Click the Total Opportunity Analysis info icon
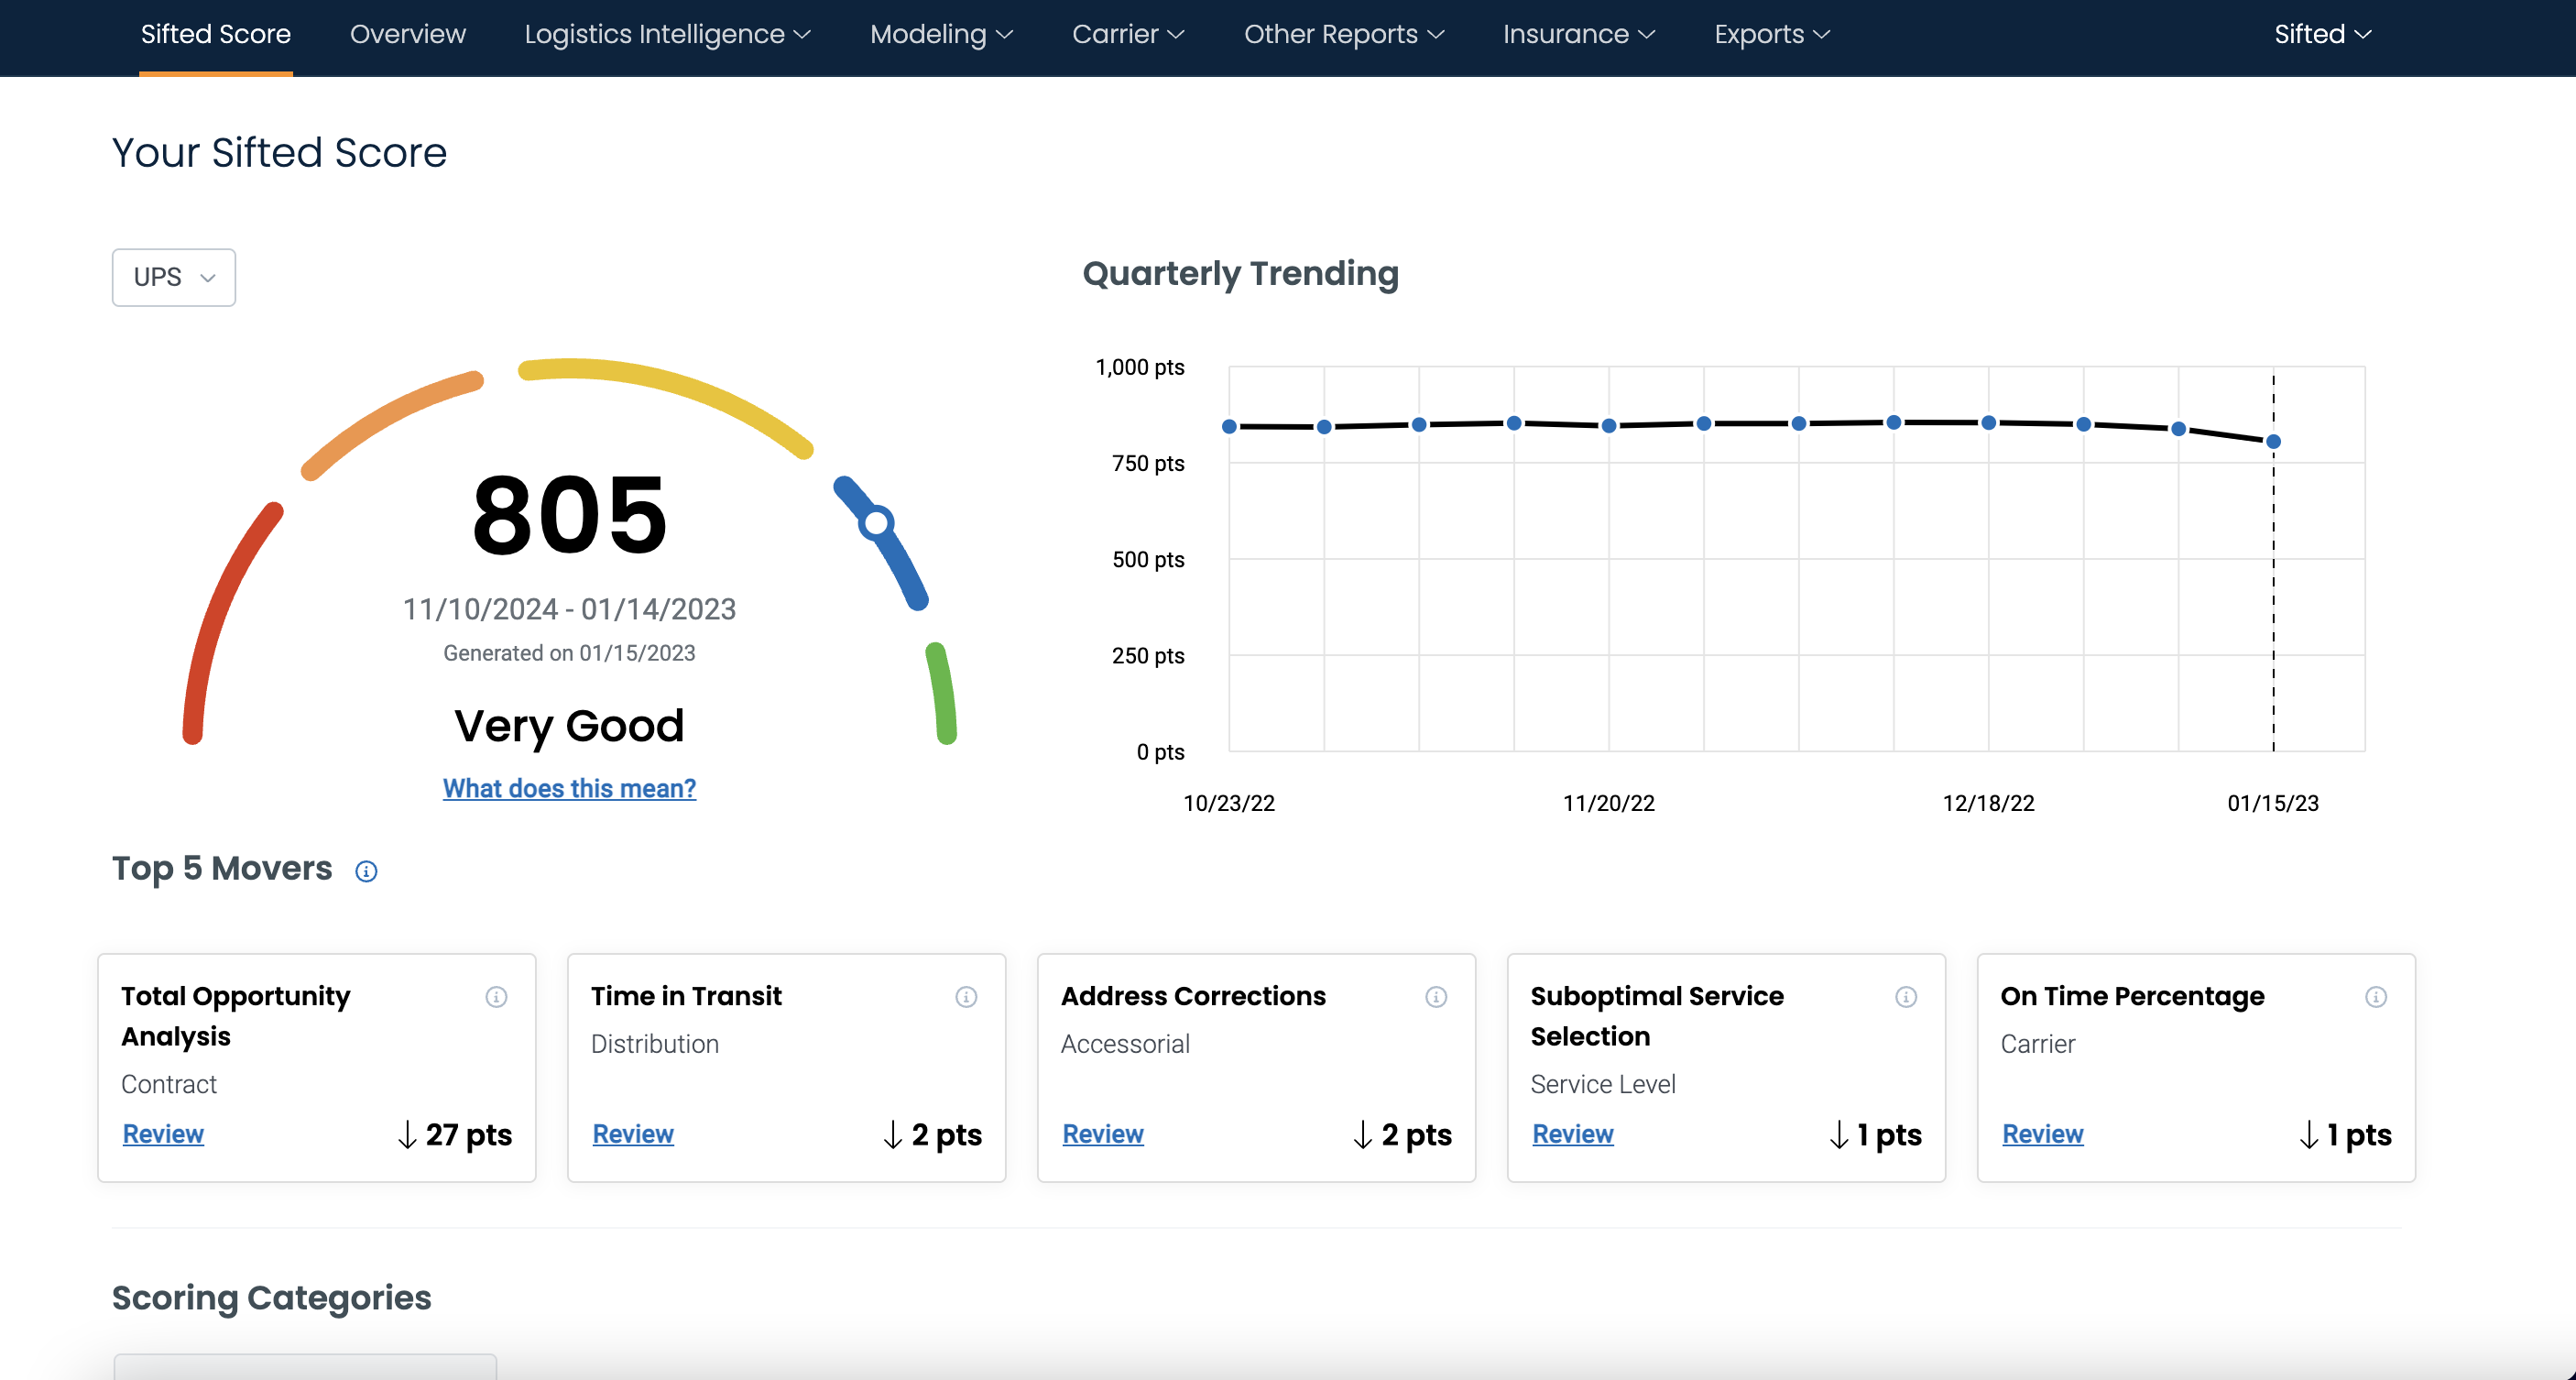Image resolution: width=2576 pixels, height=1380 pixels. 496,996
